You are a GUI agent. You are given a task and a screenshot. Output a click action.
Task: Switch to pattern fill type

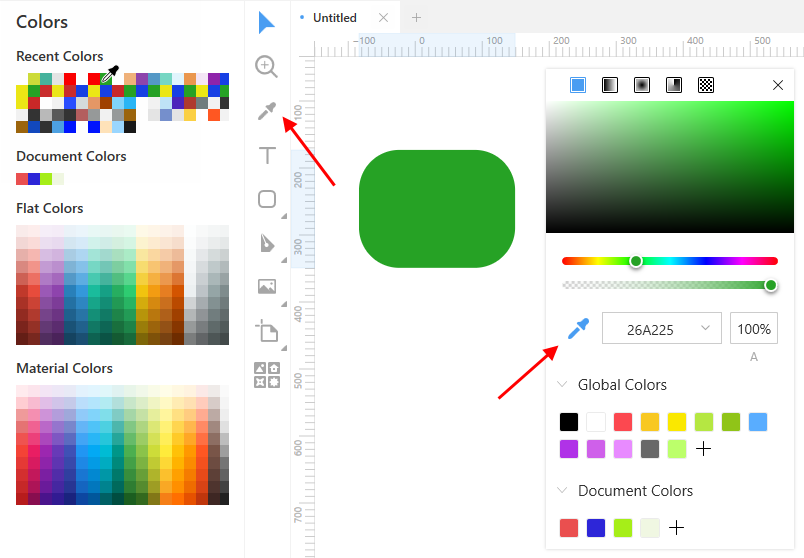706,85
